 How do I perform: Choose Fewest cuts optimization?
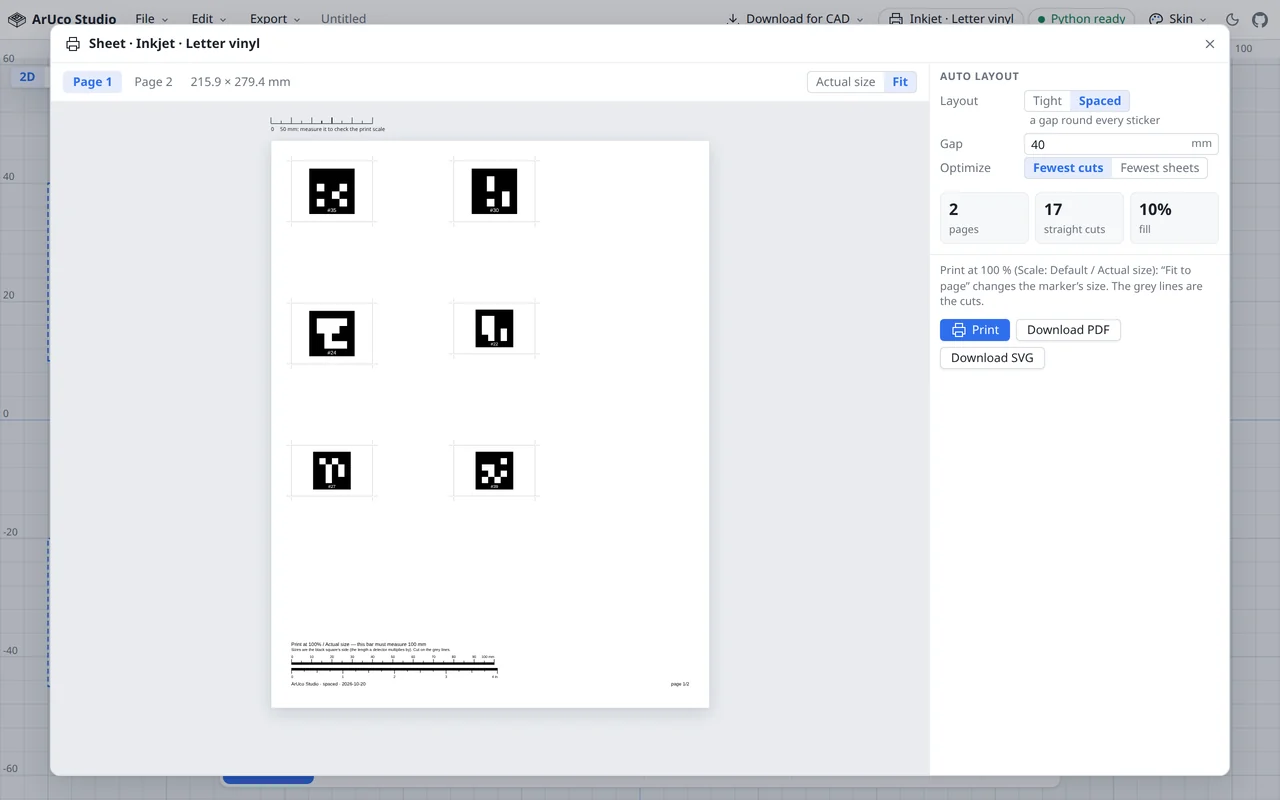pyautogui.click(x=1068, y=168)
